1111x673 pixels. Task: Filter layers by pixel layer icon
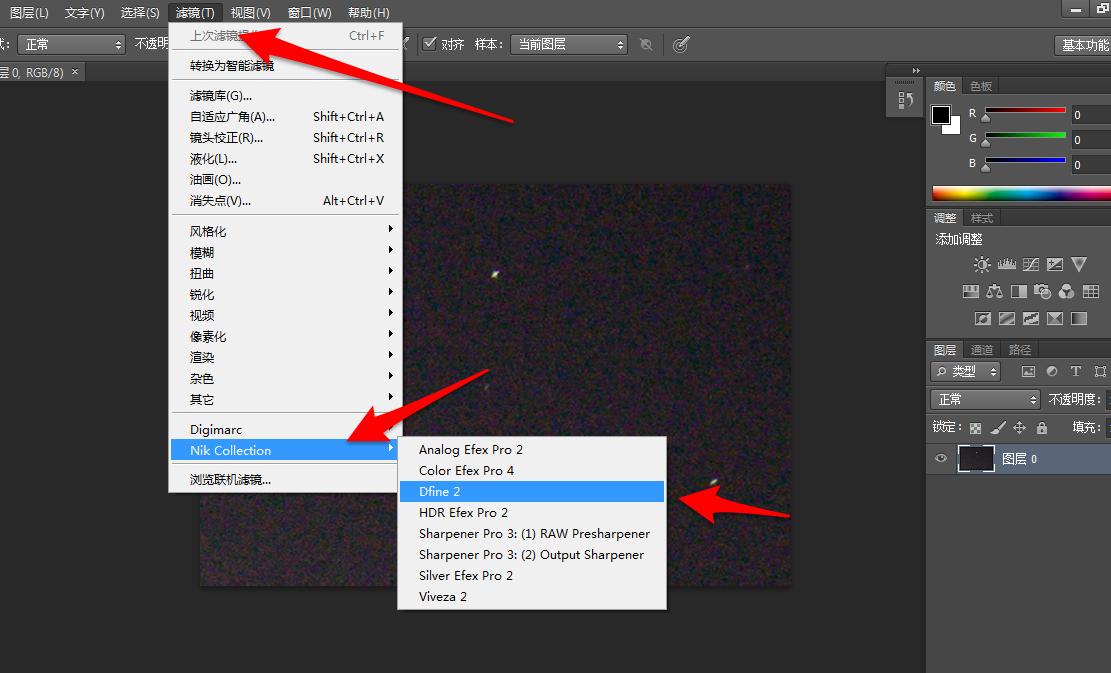coord(1028,371)
